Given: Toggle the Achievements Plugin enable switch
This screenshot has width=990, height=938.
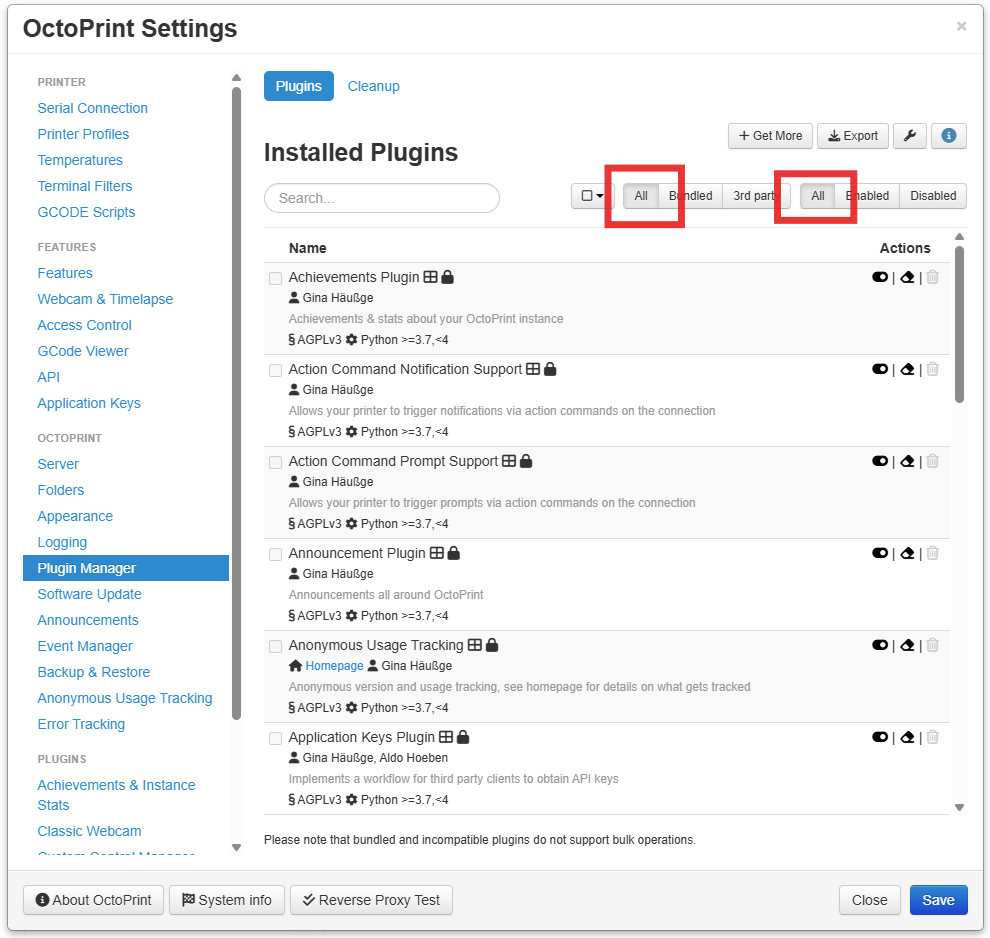Looking at the screenshot, I should point(880,278).
